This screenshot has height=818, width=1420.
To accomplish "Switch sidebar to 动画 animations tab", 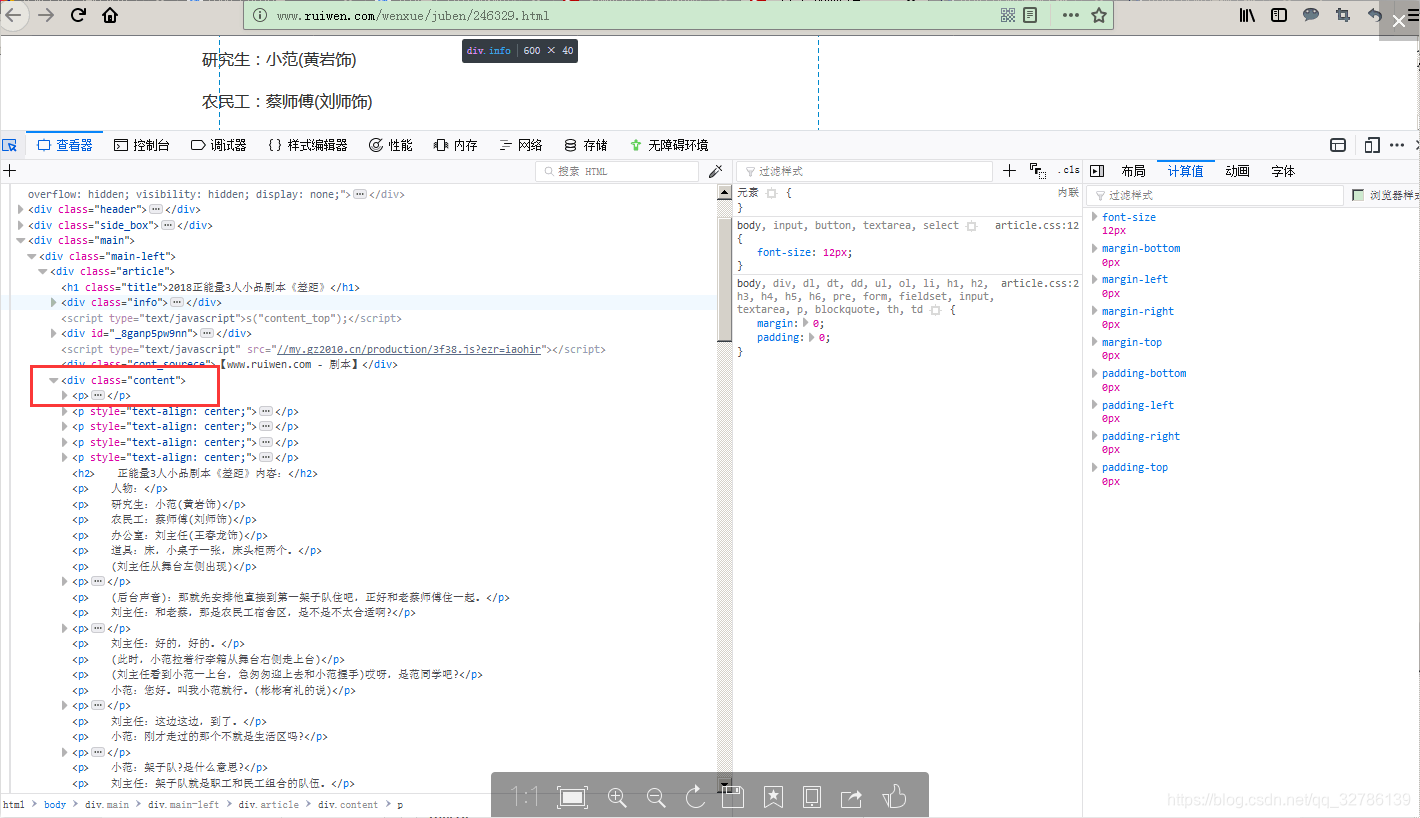I will tap(1237, 171).
